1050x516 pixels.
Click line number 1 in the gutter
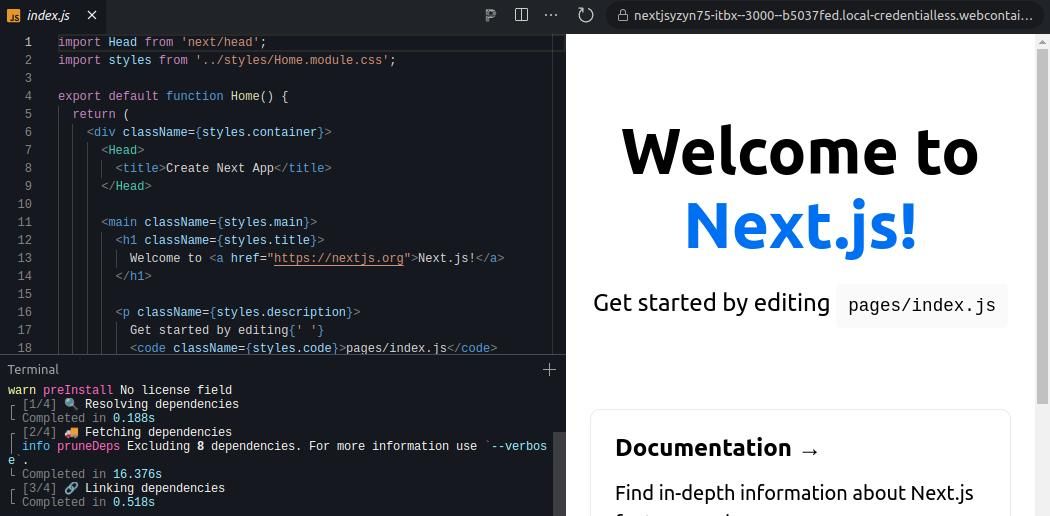[28, 42]
